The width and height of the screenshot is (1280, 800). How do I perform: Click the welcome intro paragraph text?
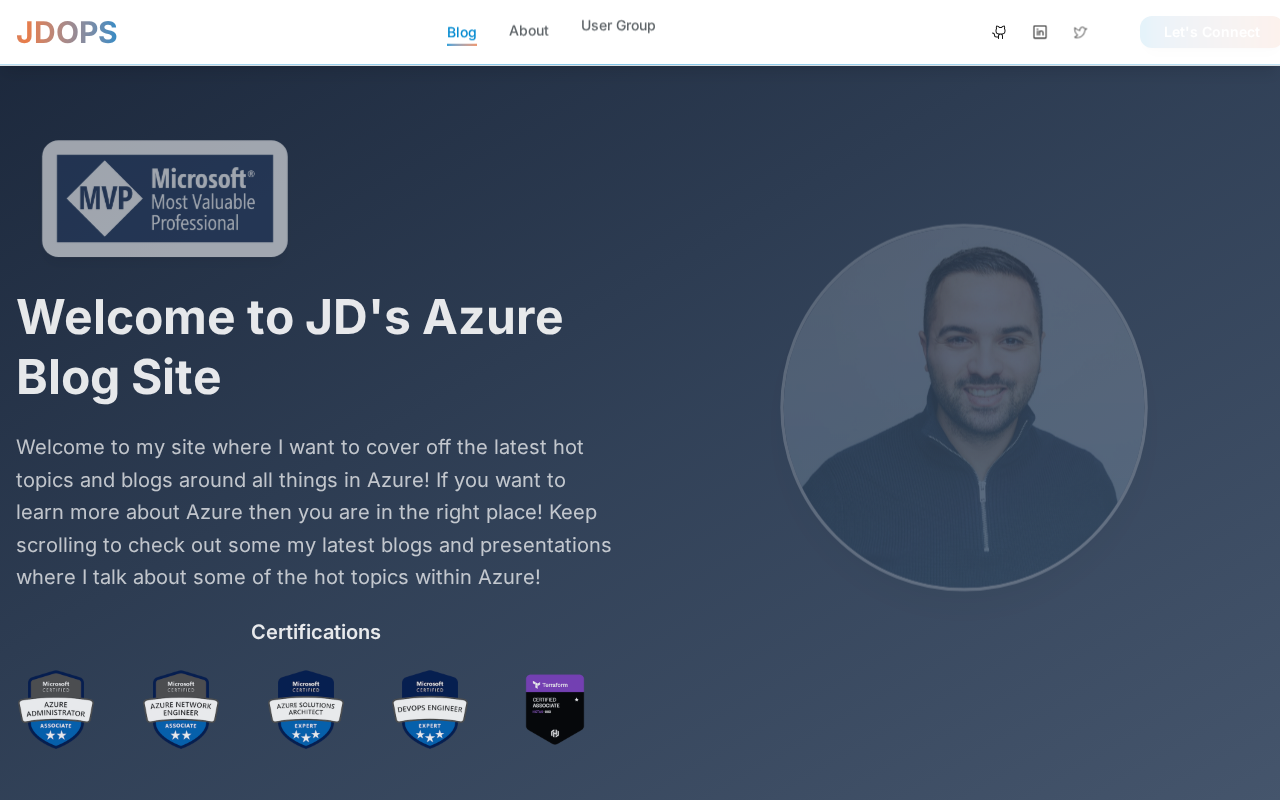pyautogui.click(x=314, y=512)
